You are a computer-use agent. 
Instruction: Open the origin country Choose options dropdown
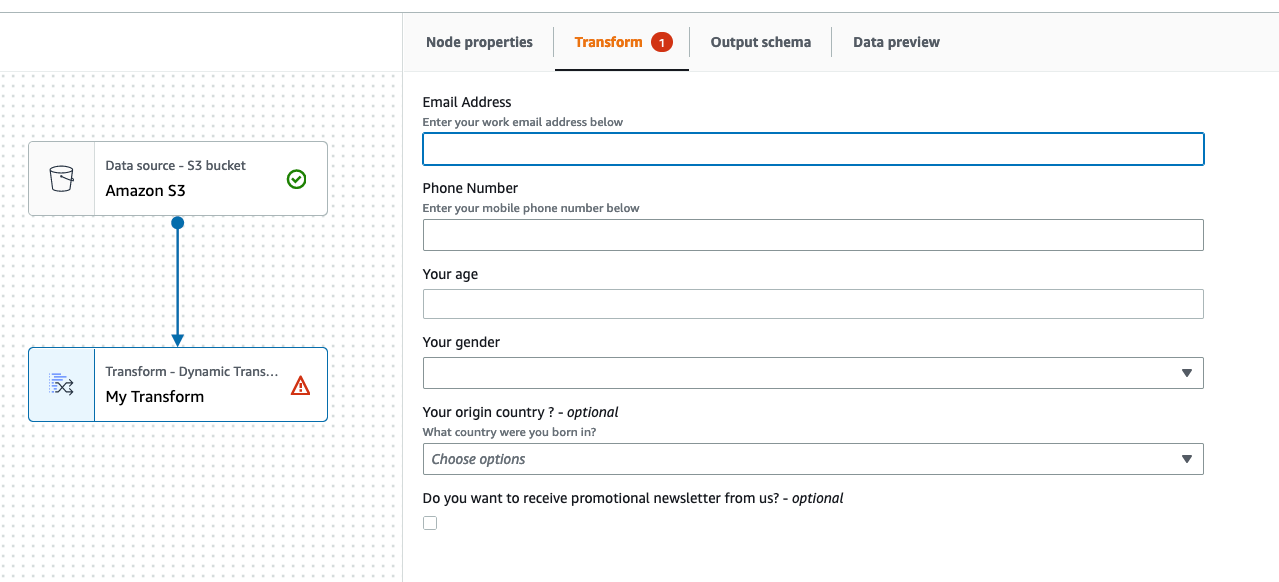pyautogui.click(x=813, y=458)
